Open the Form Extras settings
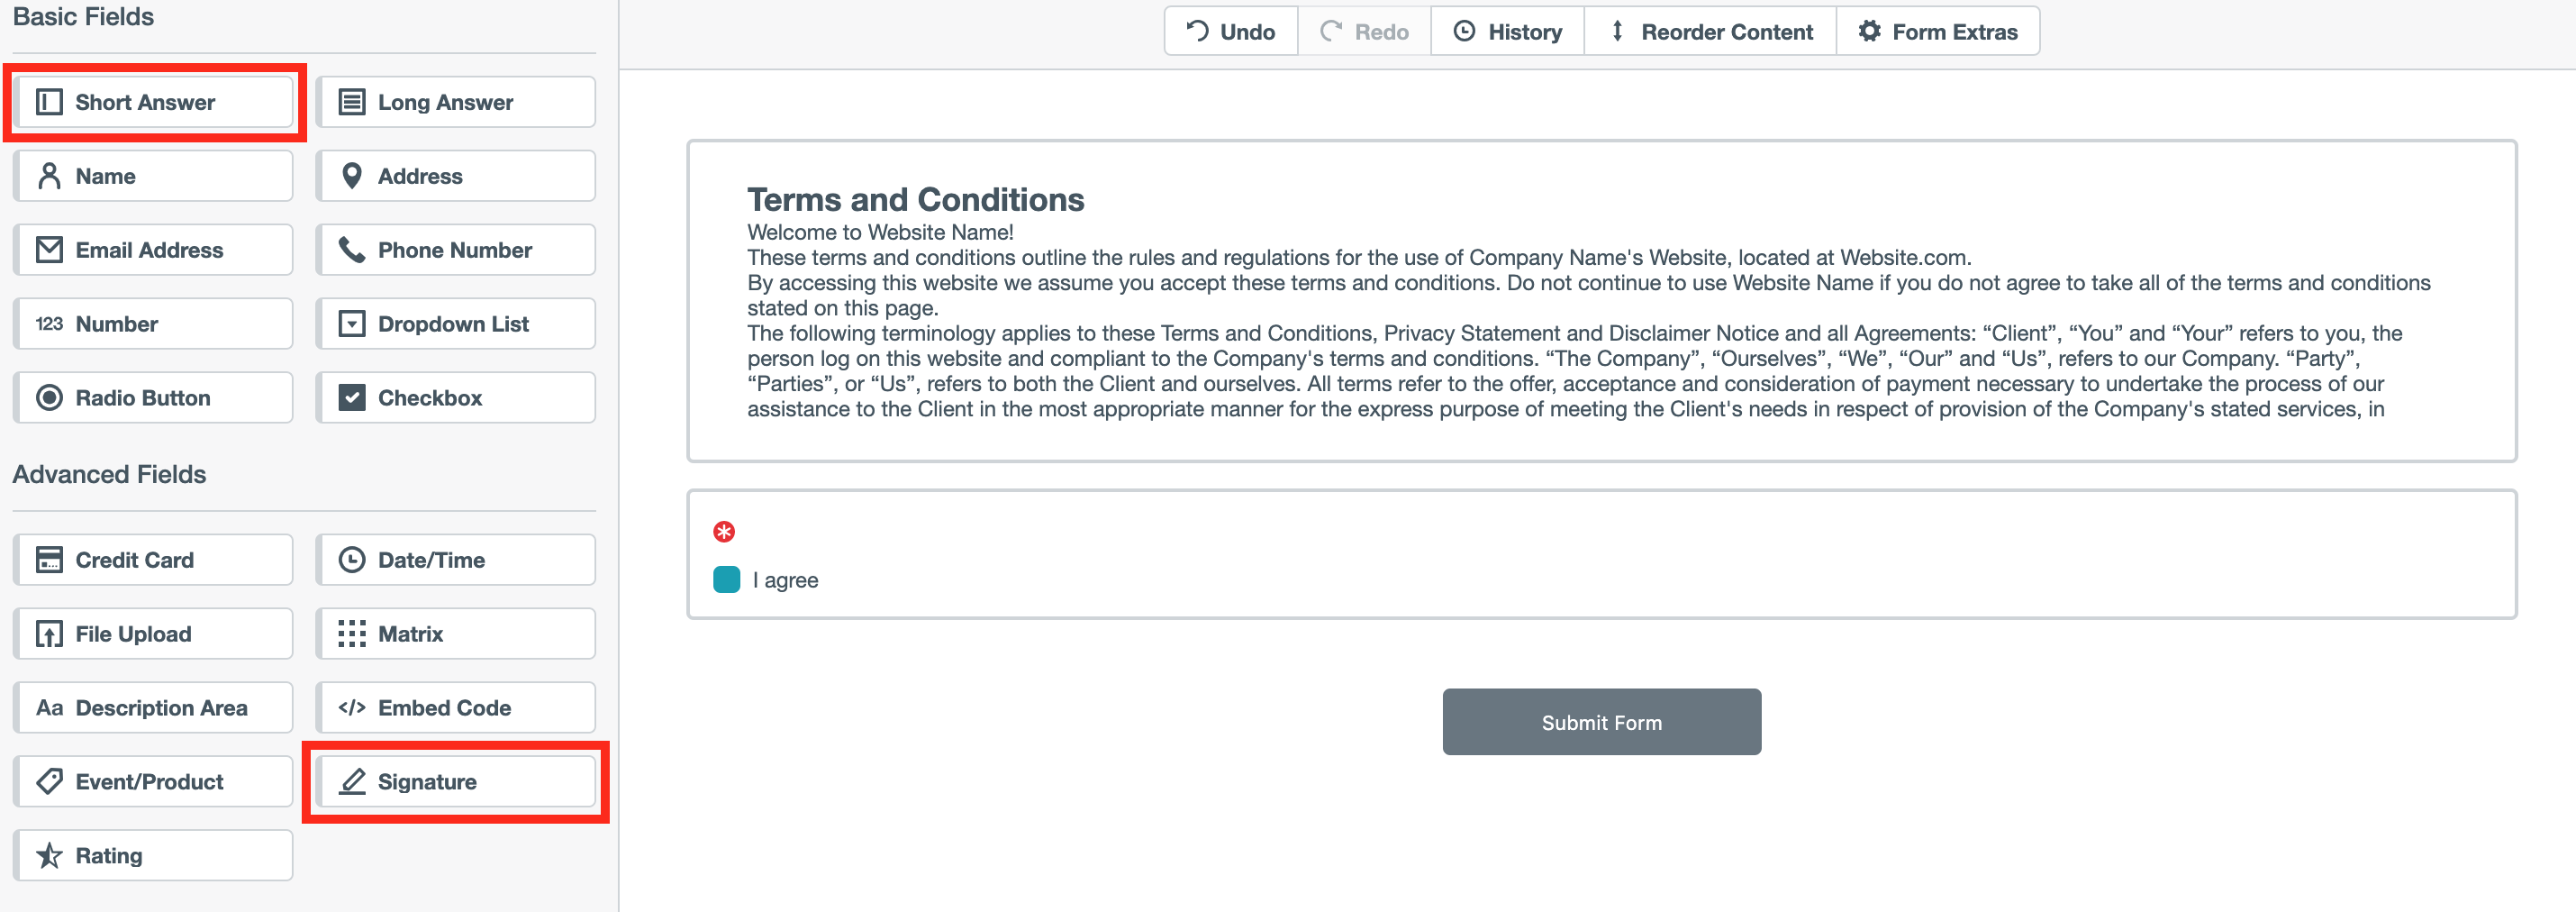This screenshot has width=2576, height=912. pyautogui.click(x=1937, y=32)
